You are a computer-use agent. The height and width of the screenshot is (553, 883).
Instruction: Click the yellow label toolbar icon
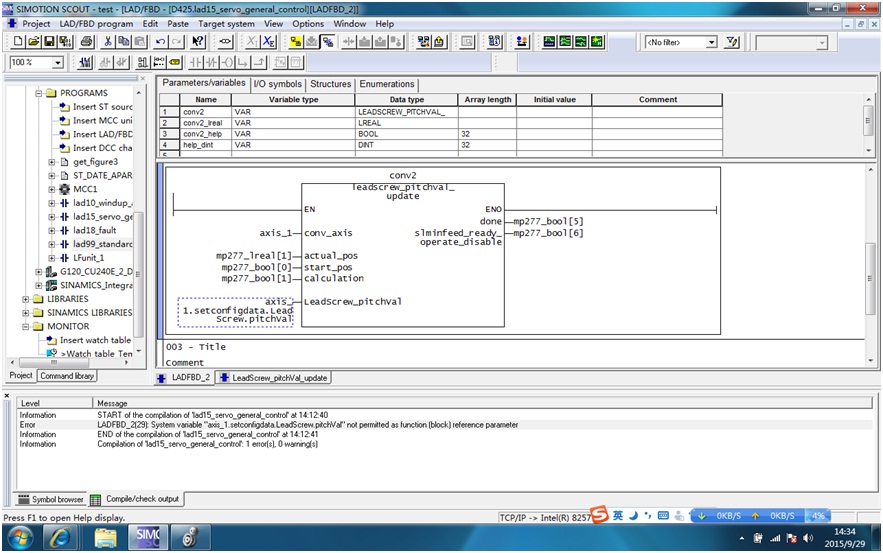(175, 63)
